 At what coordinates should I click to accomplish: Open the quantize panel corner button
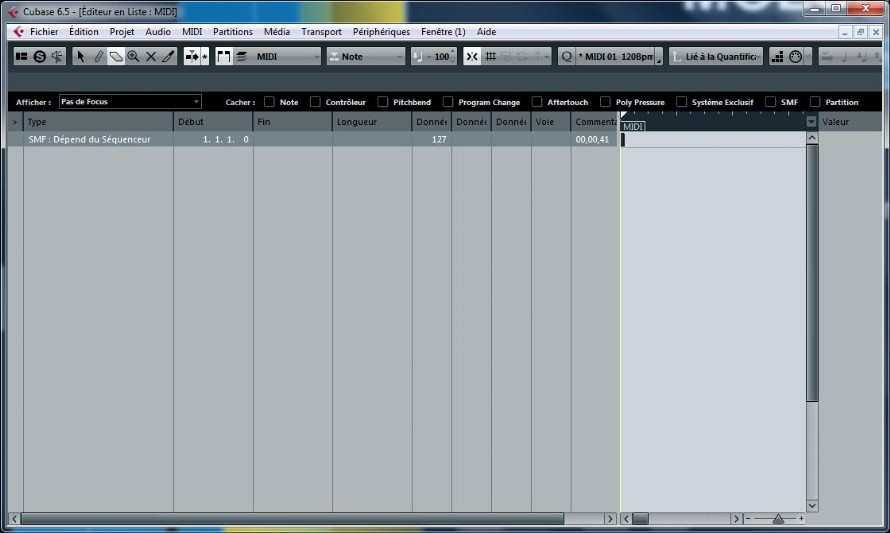[658, 56]
